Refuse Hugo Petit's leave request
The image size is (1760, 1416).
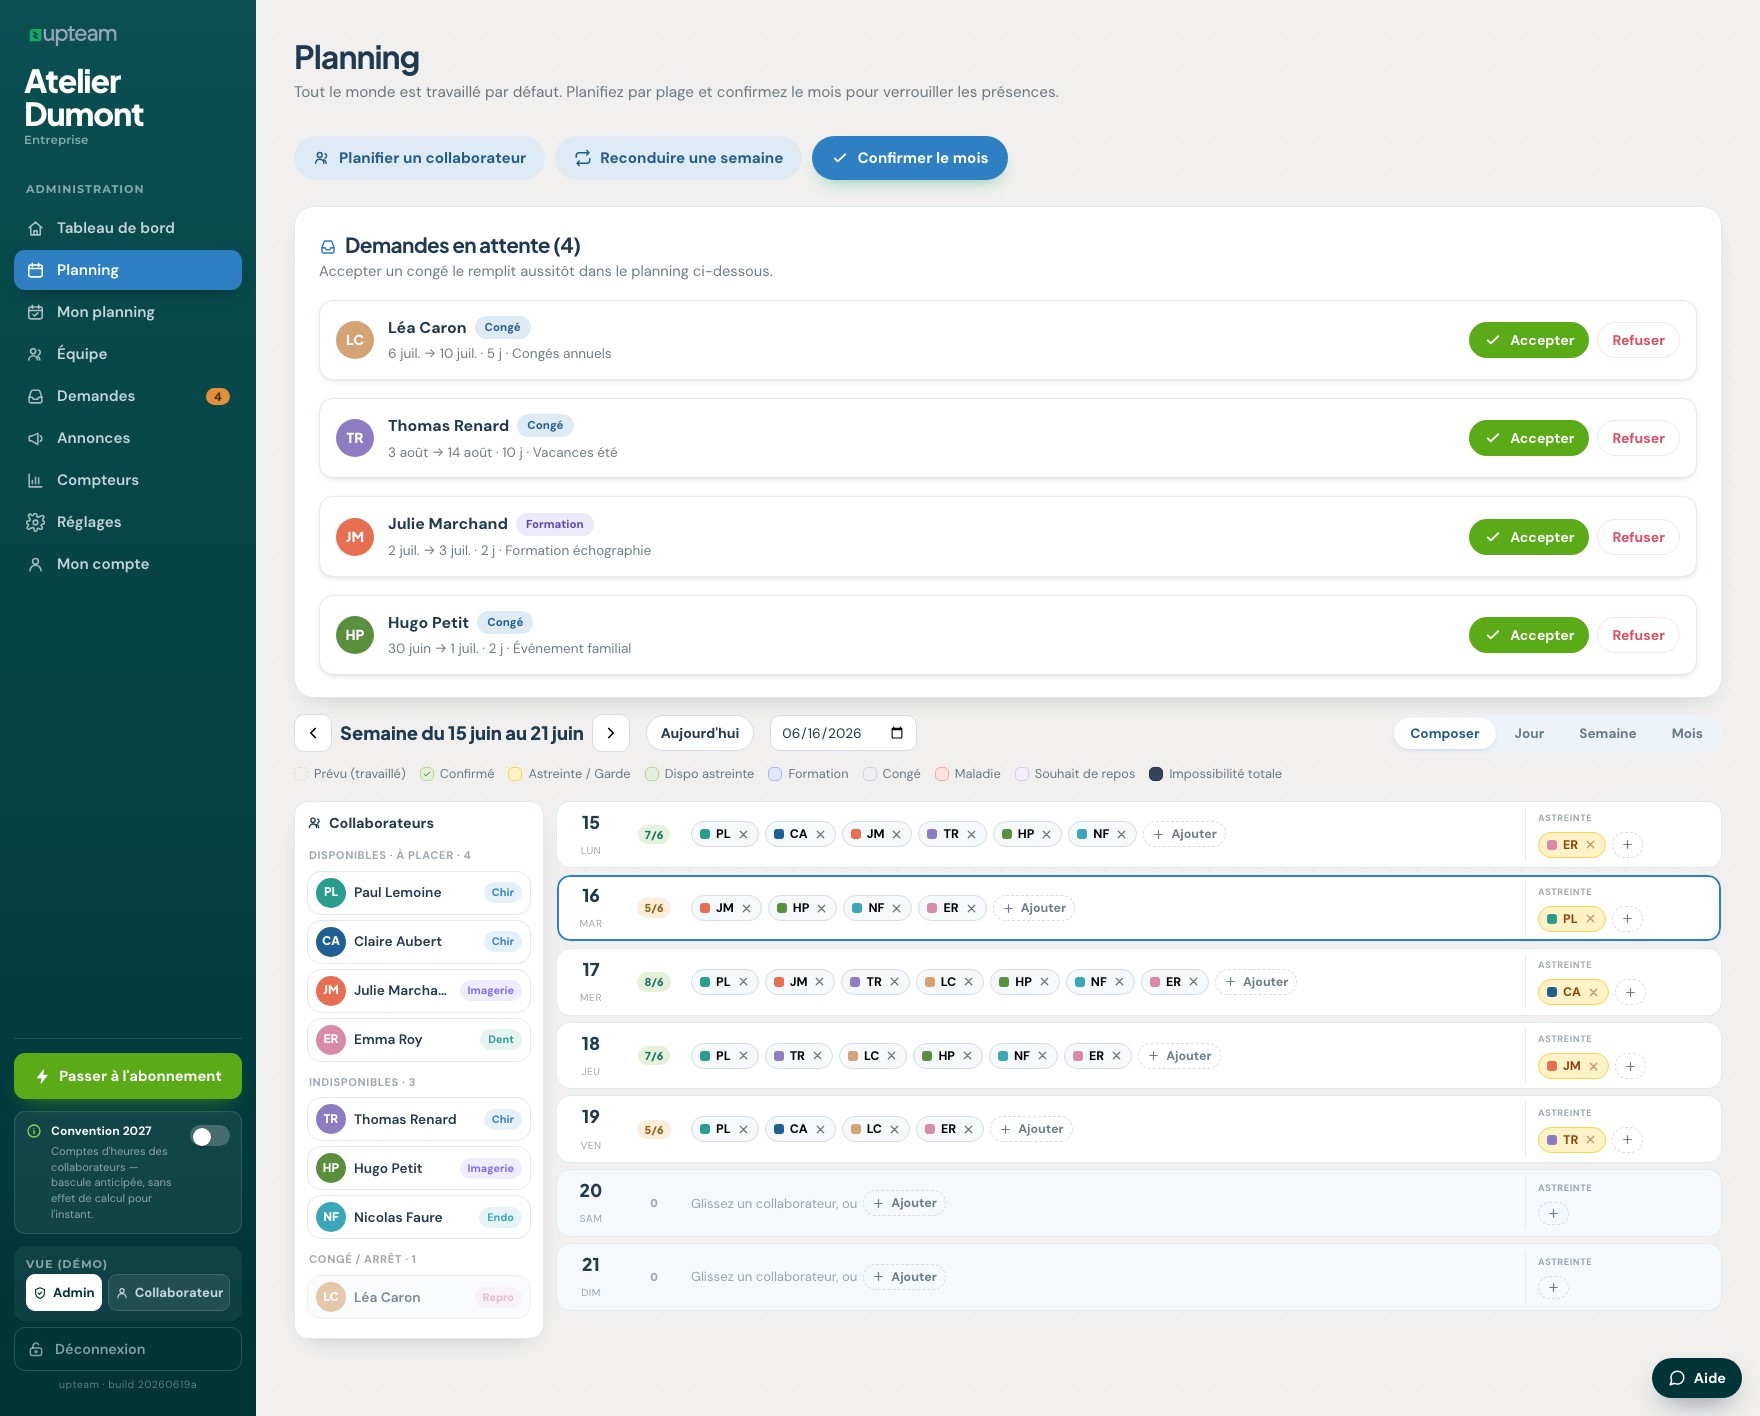coord(1638,635)
